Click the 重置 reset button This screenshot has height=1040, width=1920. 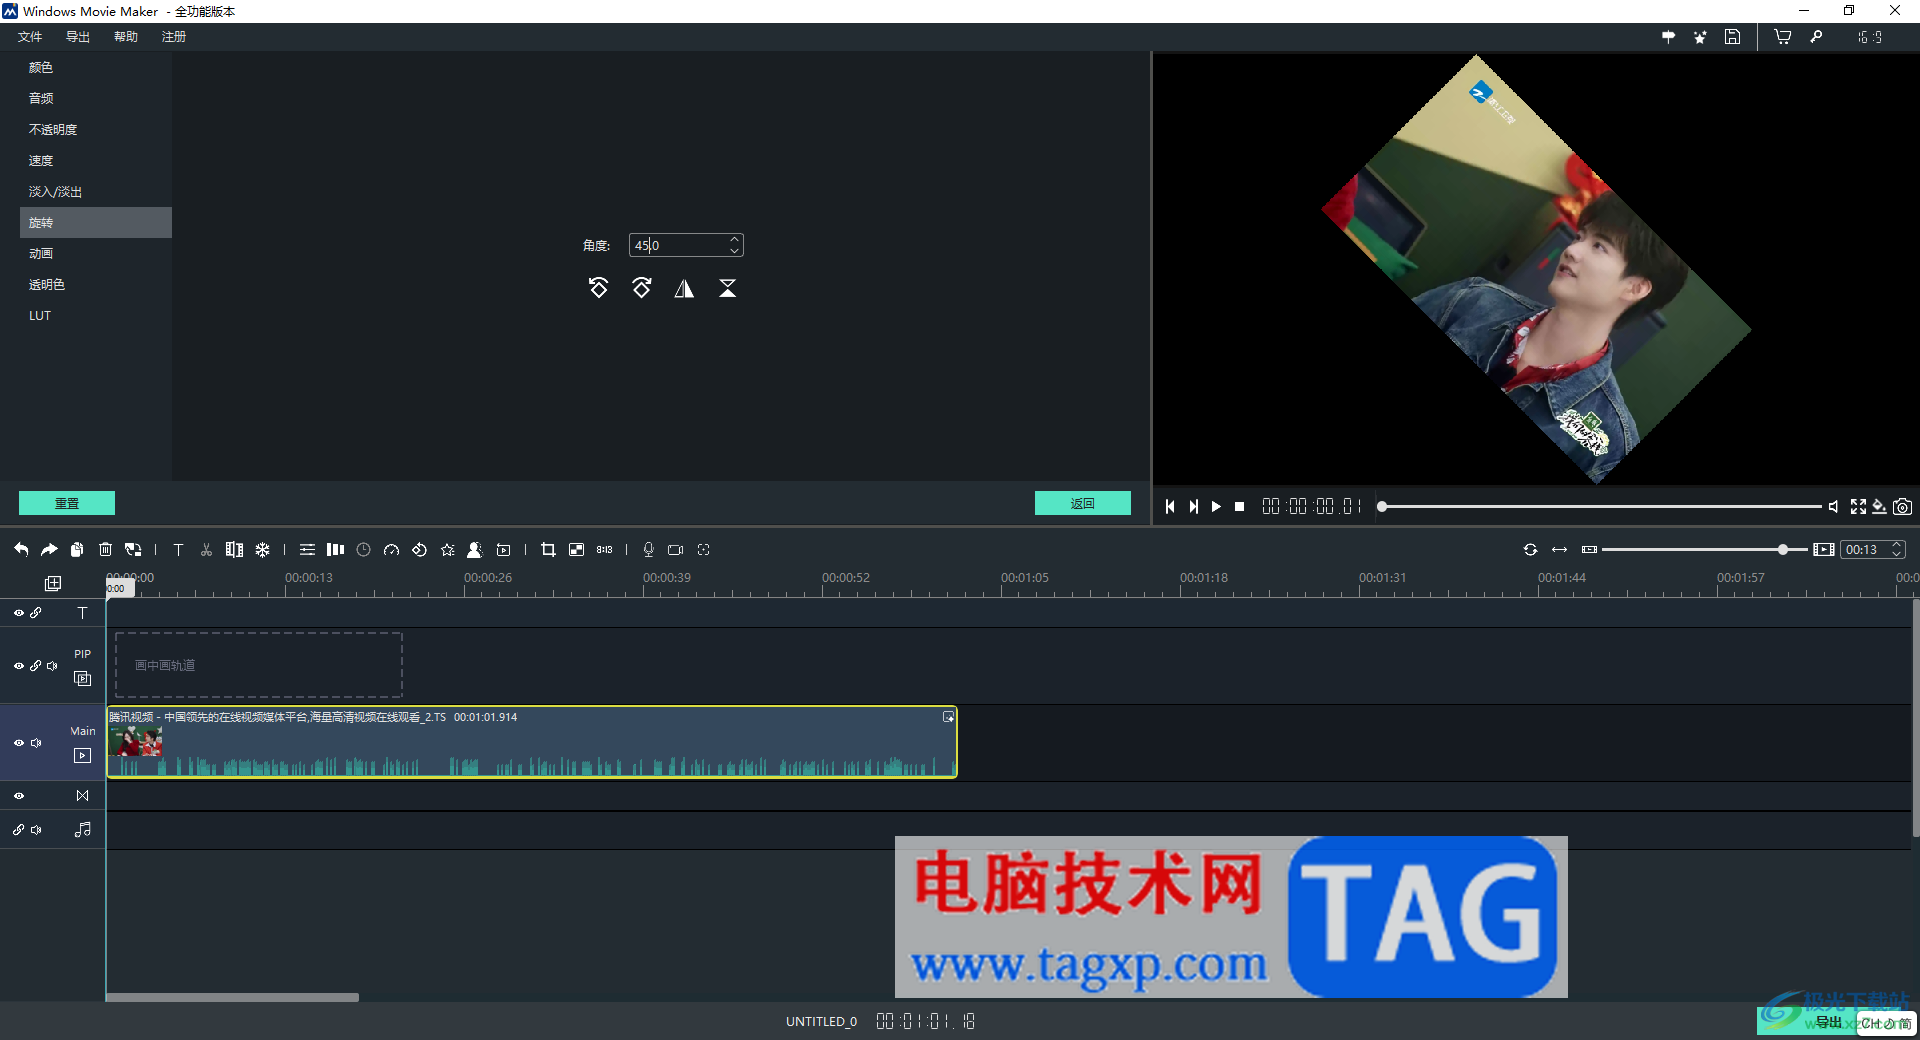tap(67, 503)
